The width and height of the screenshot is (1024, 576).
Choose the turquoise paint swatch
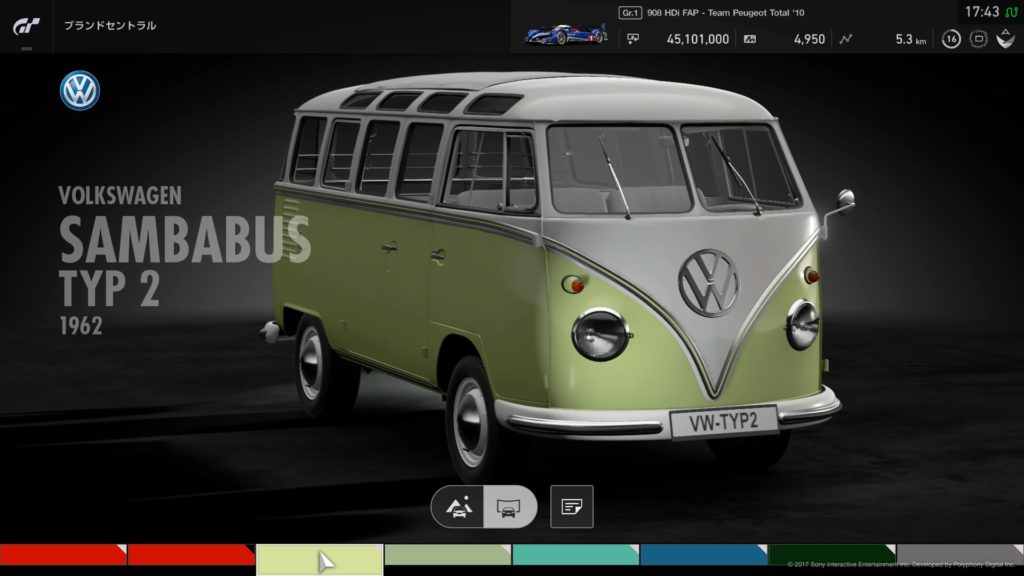pyautogui.click(x=576, y=554)
